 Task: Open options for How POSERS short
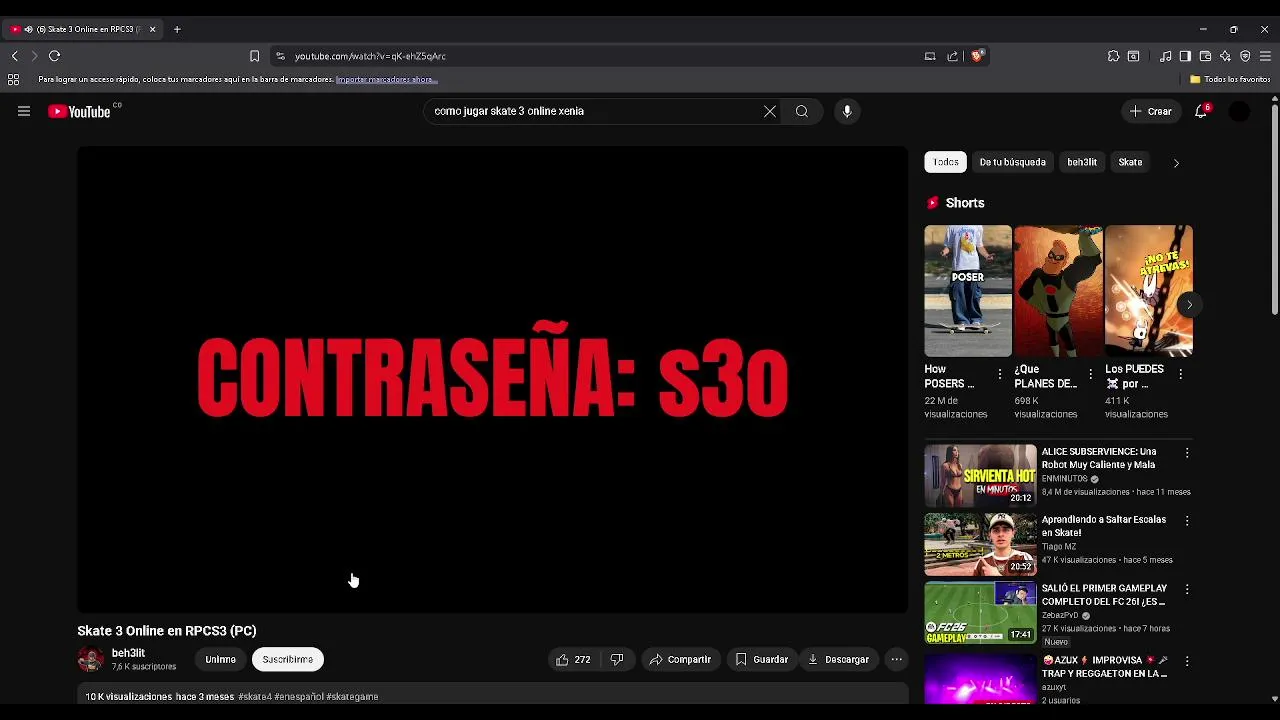point(1000,374)
